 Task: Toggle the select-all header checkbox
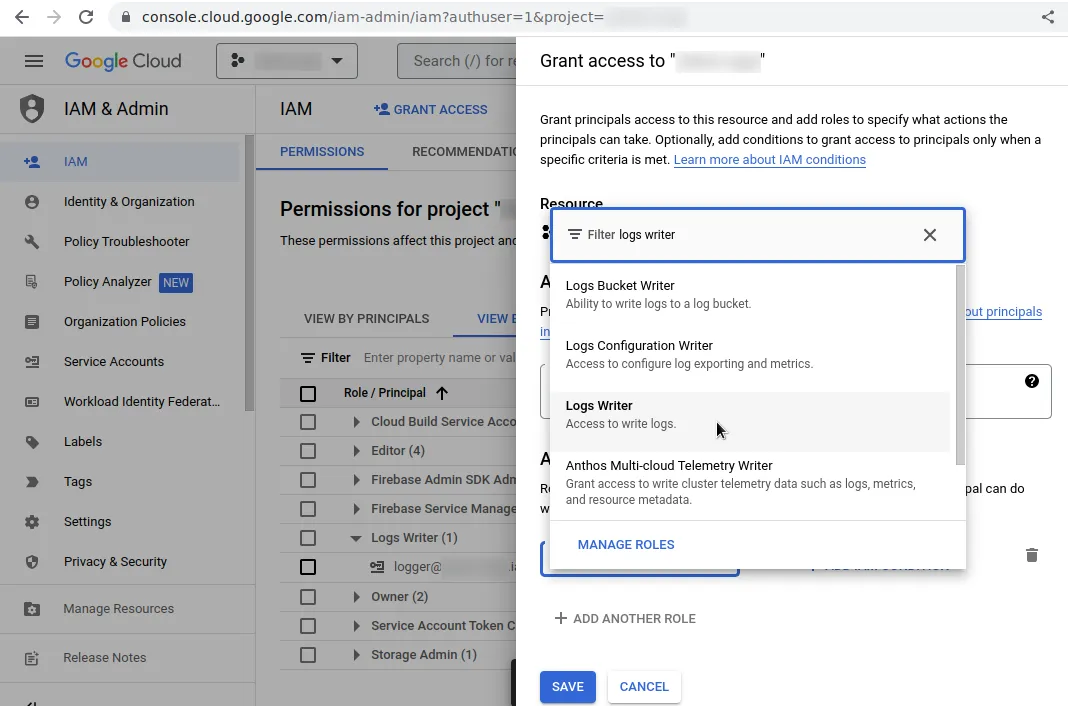click(308, 393)
